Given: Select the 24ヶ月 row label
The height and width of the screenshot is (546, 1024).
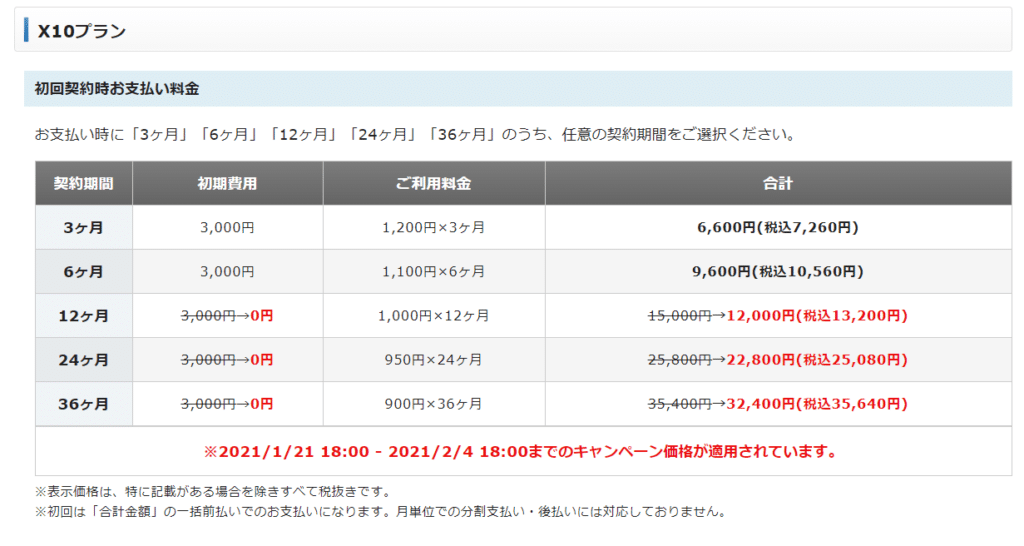Looking at the screenshot, I should point(84,360).
